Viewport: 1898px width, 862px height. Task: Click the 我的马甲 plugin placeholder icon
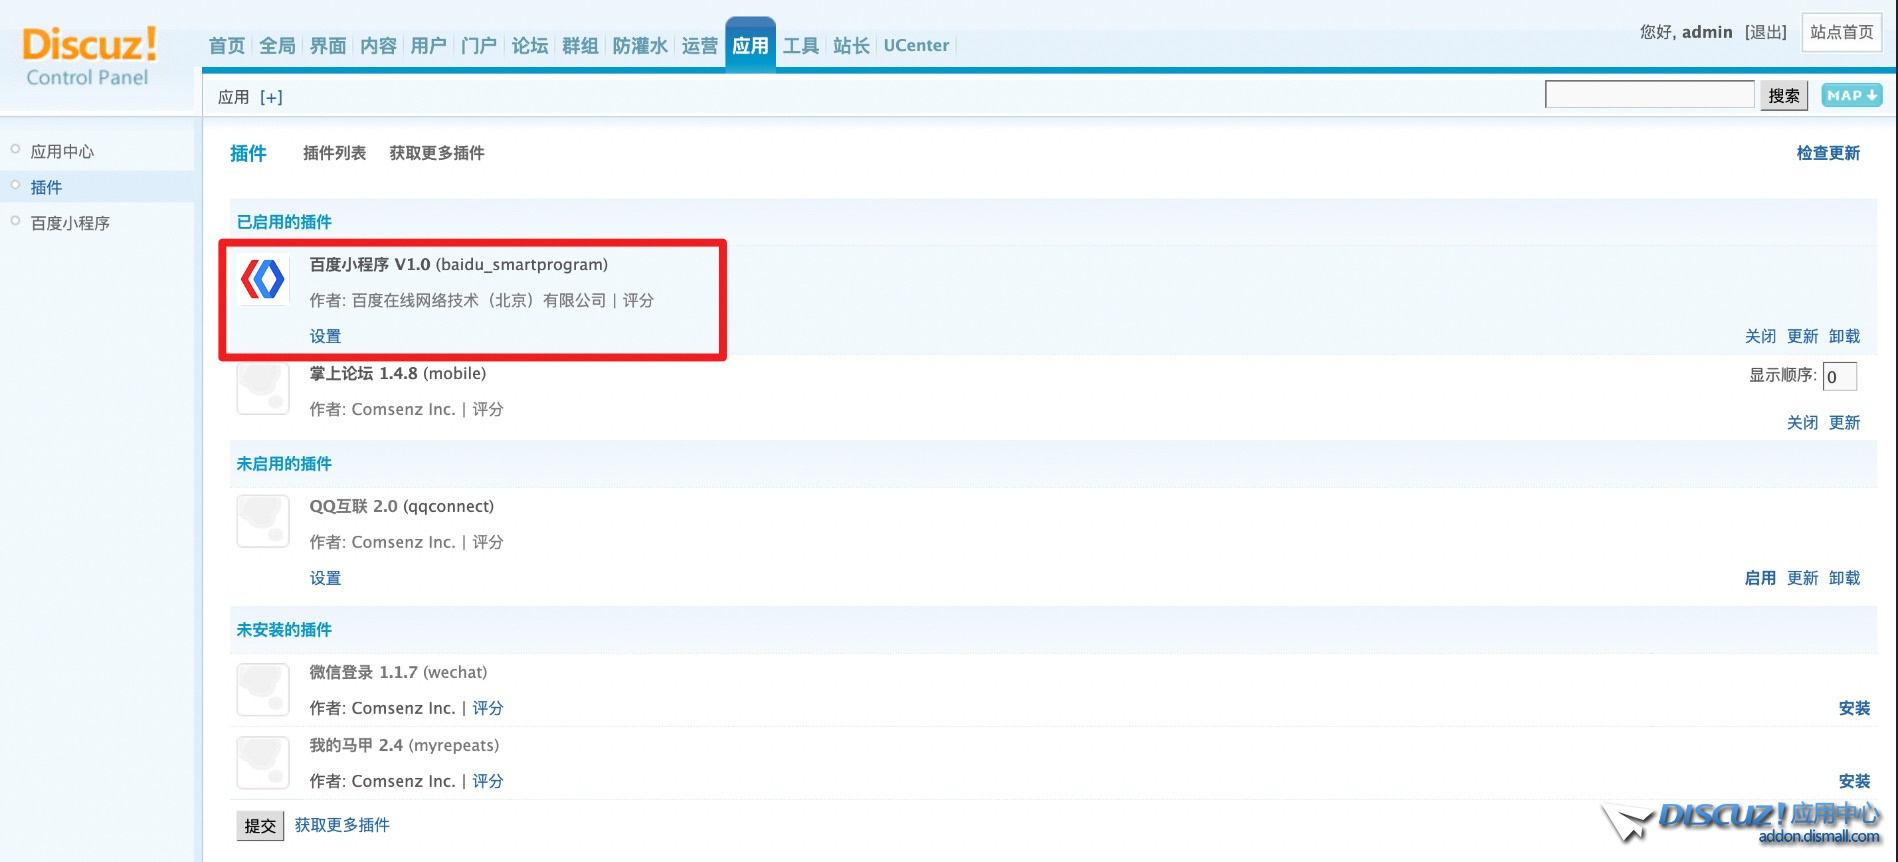coord(263,761)
